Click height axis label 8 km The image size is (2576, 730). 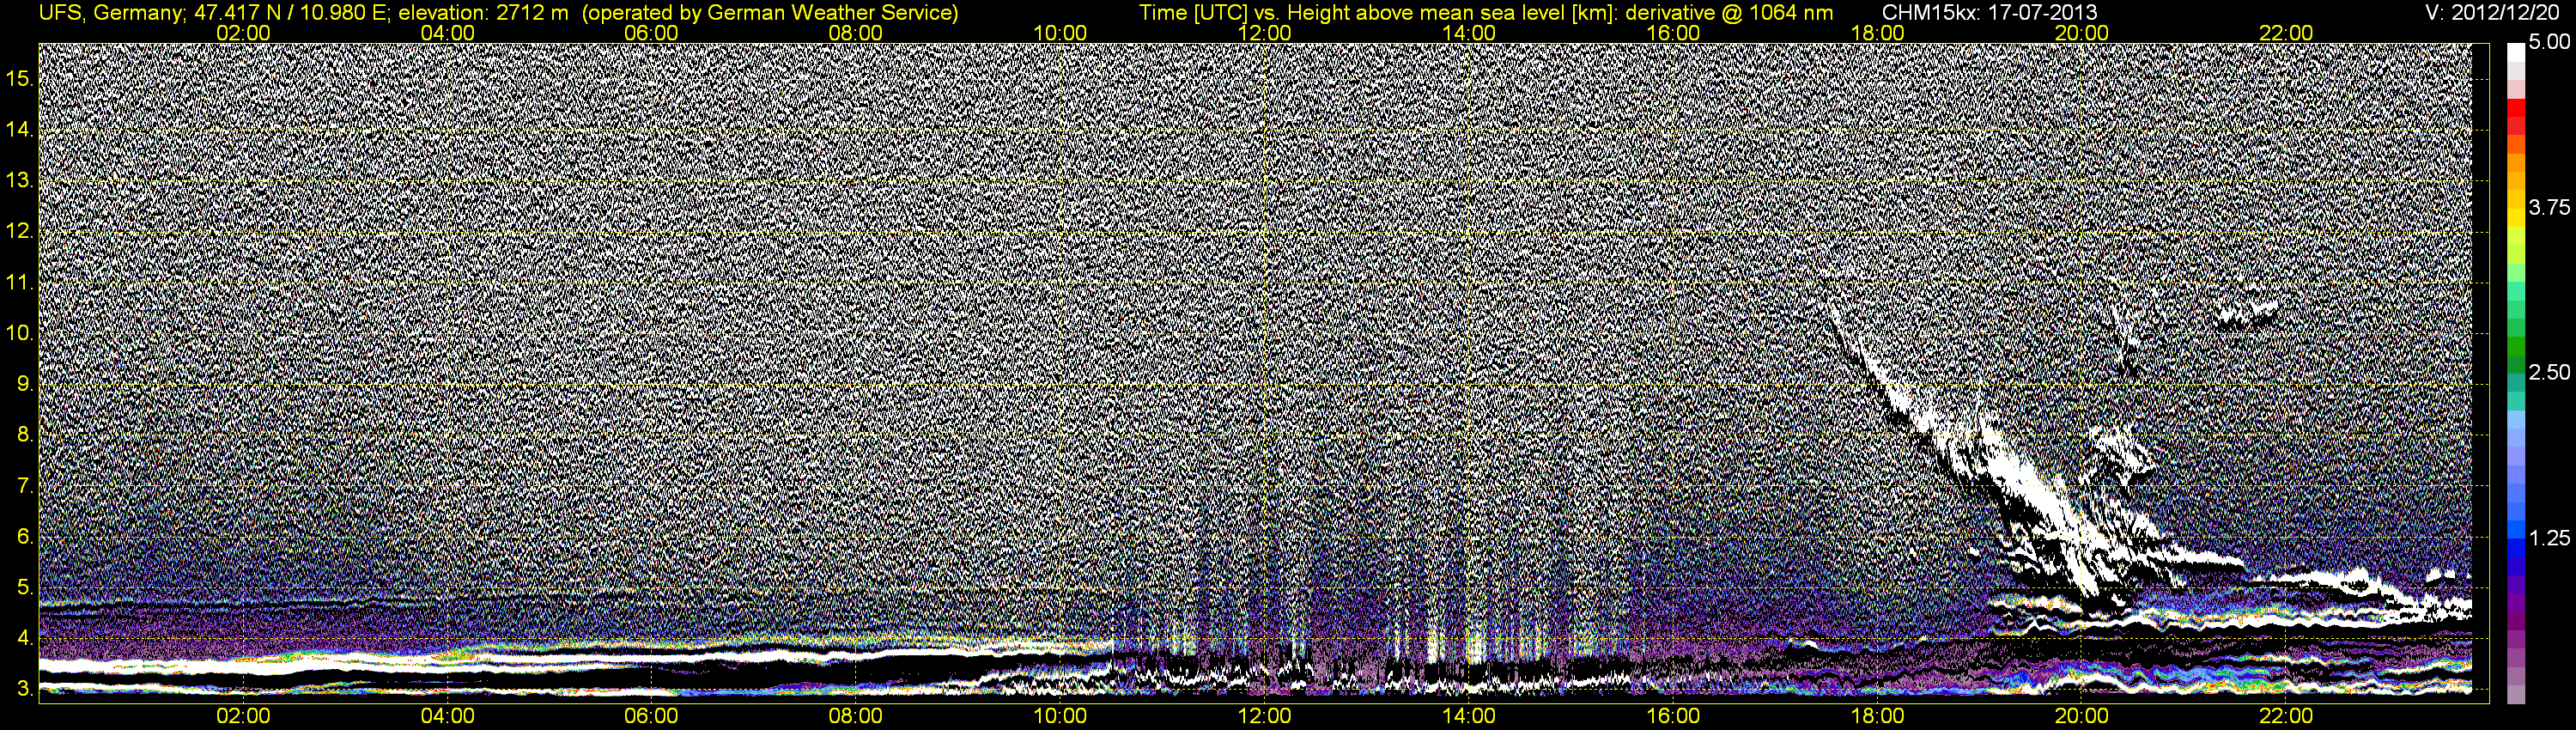25,435
